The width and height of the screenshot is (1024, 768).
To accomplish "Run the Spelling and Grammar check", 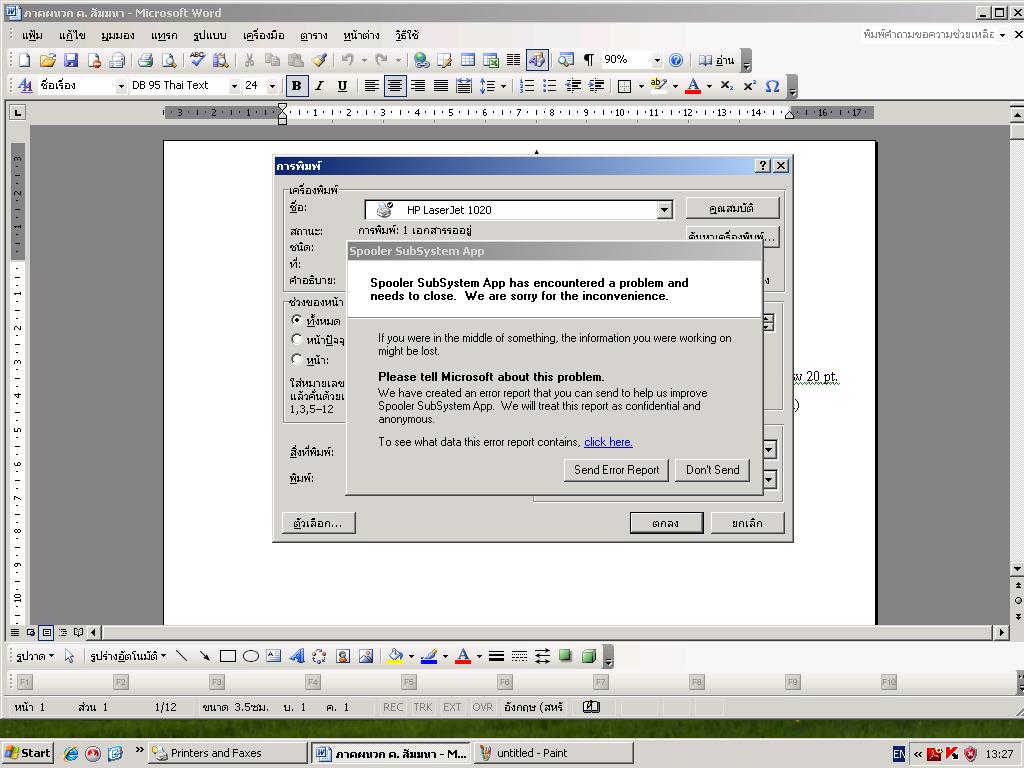I will click(197, 60).
